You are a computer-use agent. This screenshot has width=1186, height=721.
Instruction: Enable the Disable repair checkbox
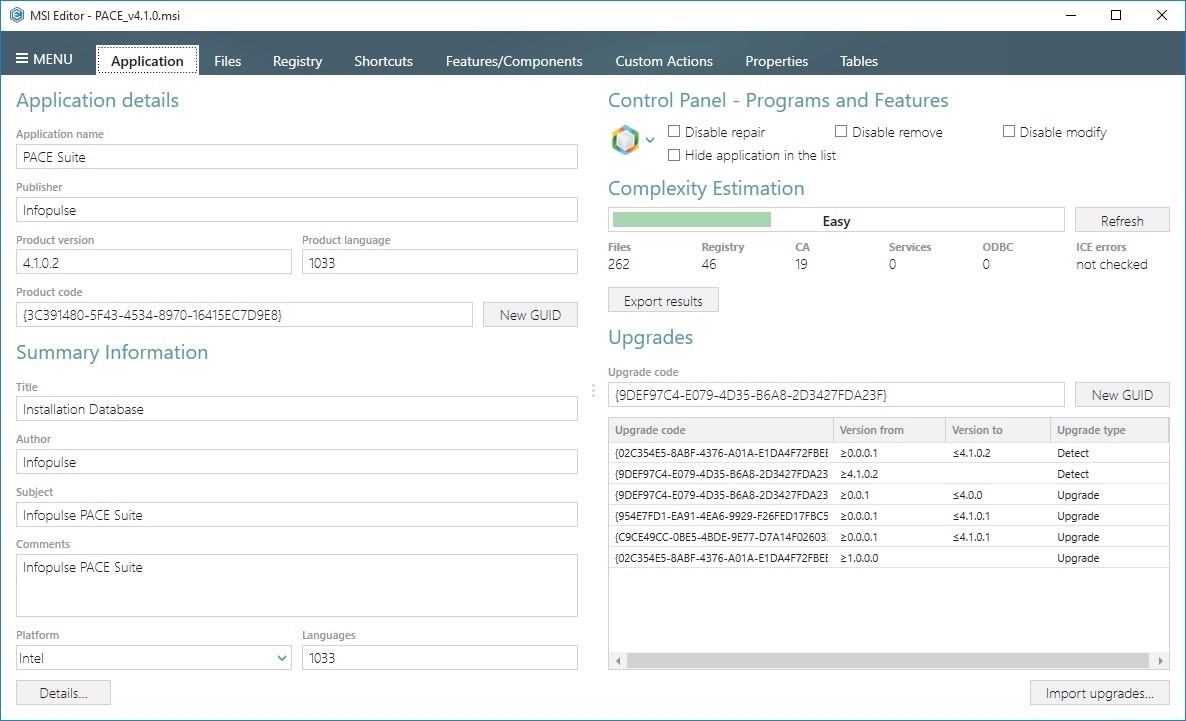coord(674,132)
